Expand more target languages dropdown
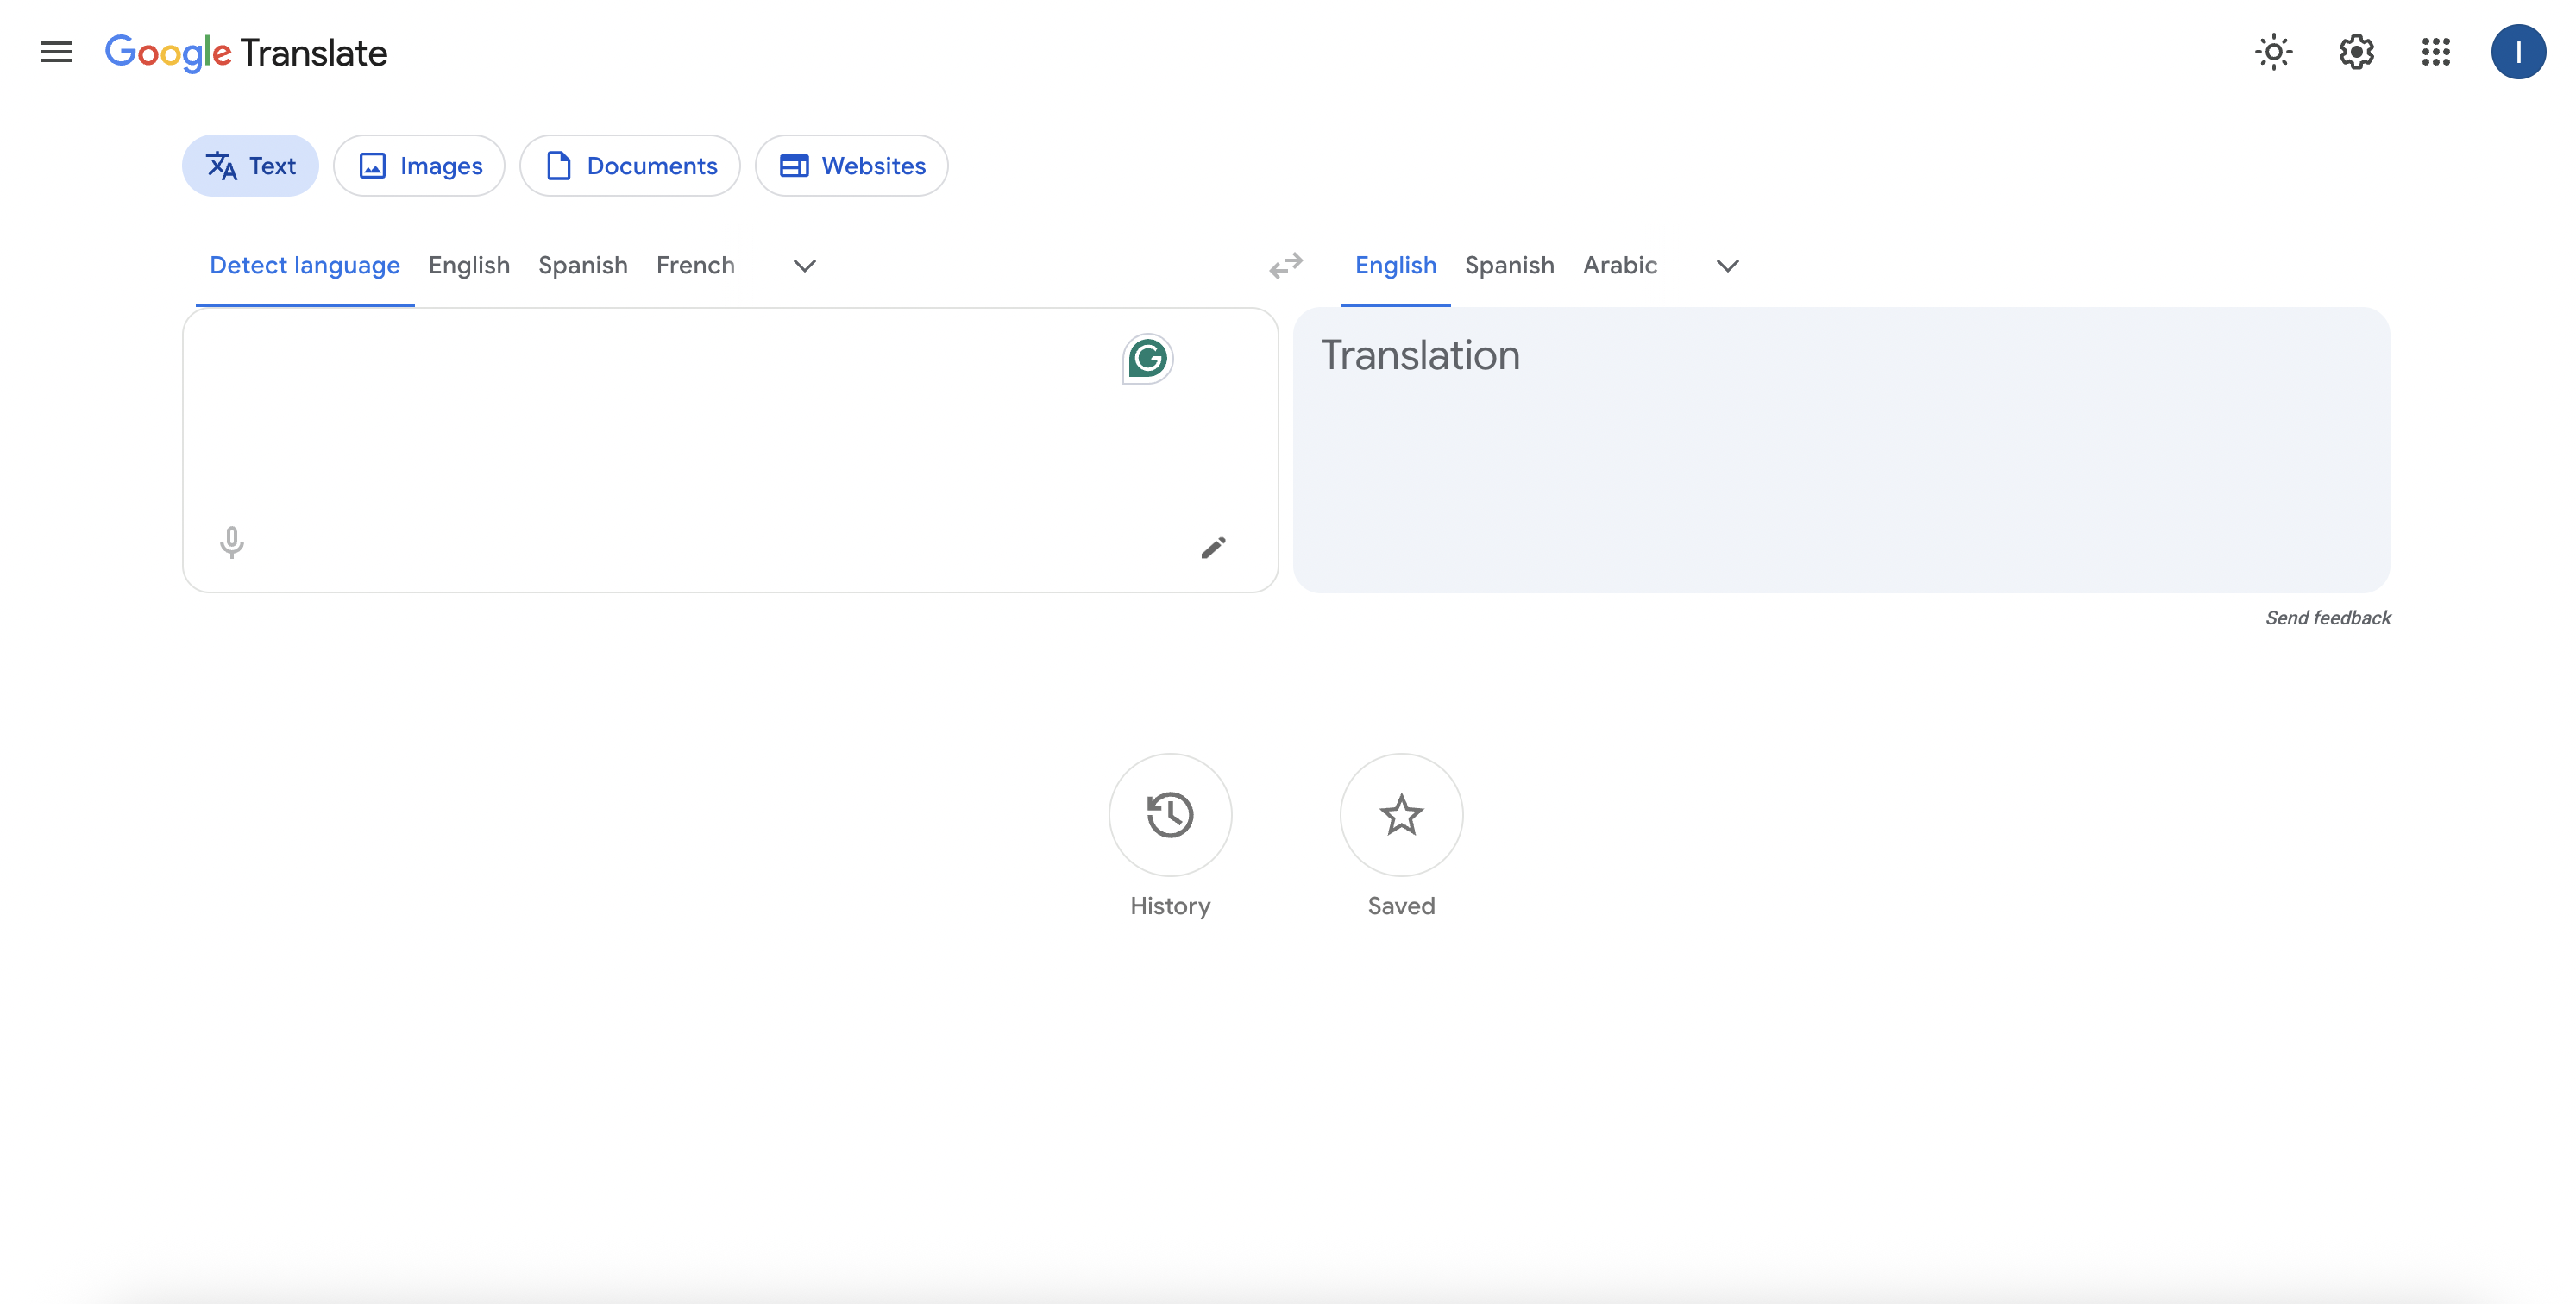 1727,266
